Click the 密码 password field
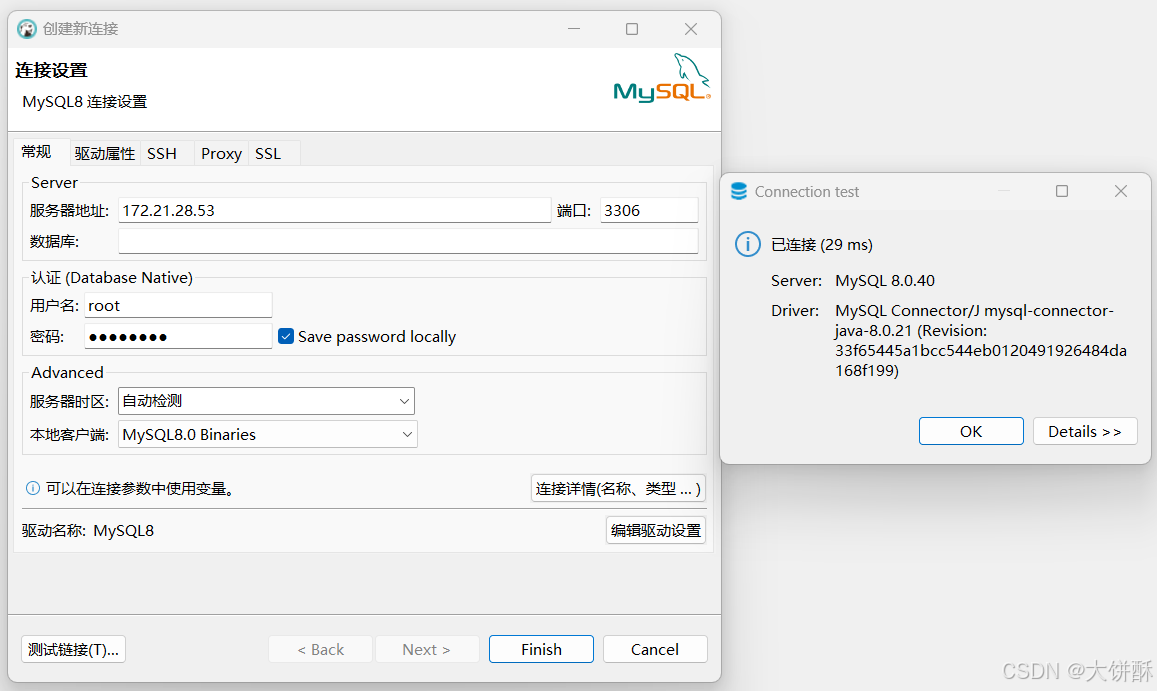Screen dimensions: 1157x691 (x=178, y=337)
